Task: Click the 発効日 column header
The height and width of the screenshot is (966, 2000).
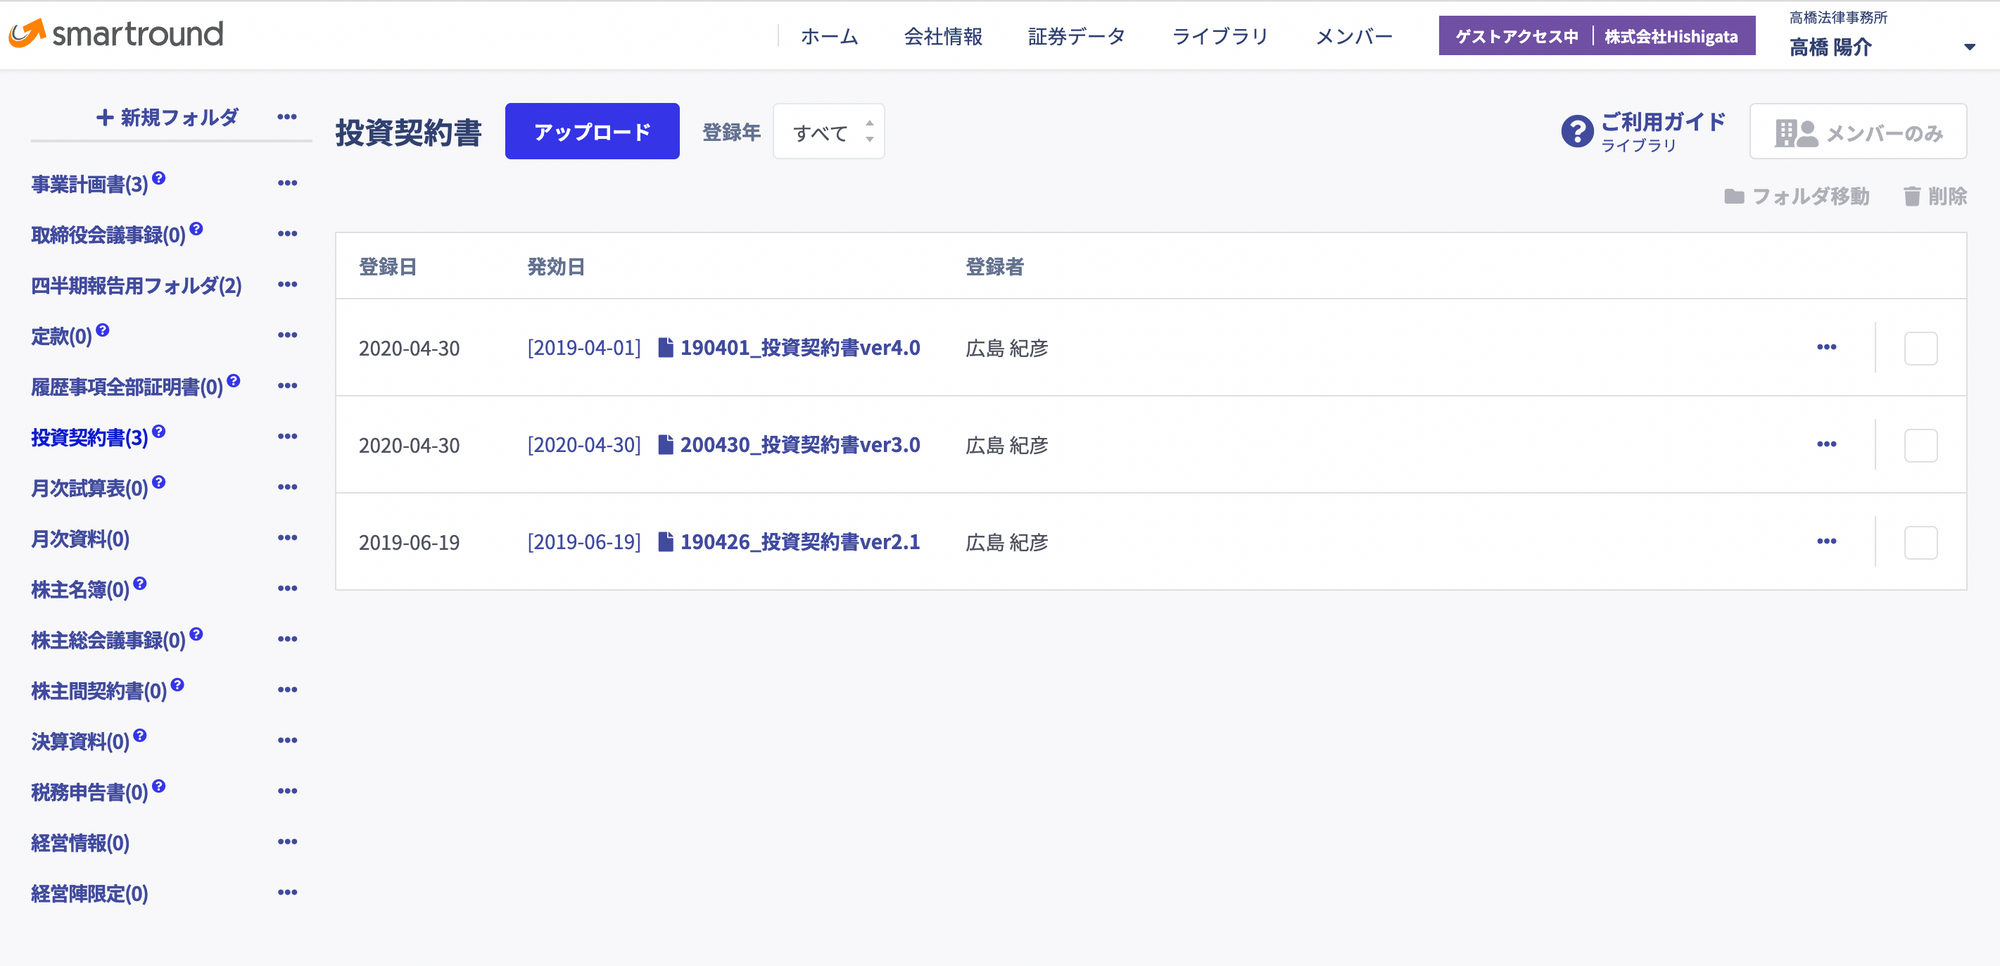Action: 556,267
